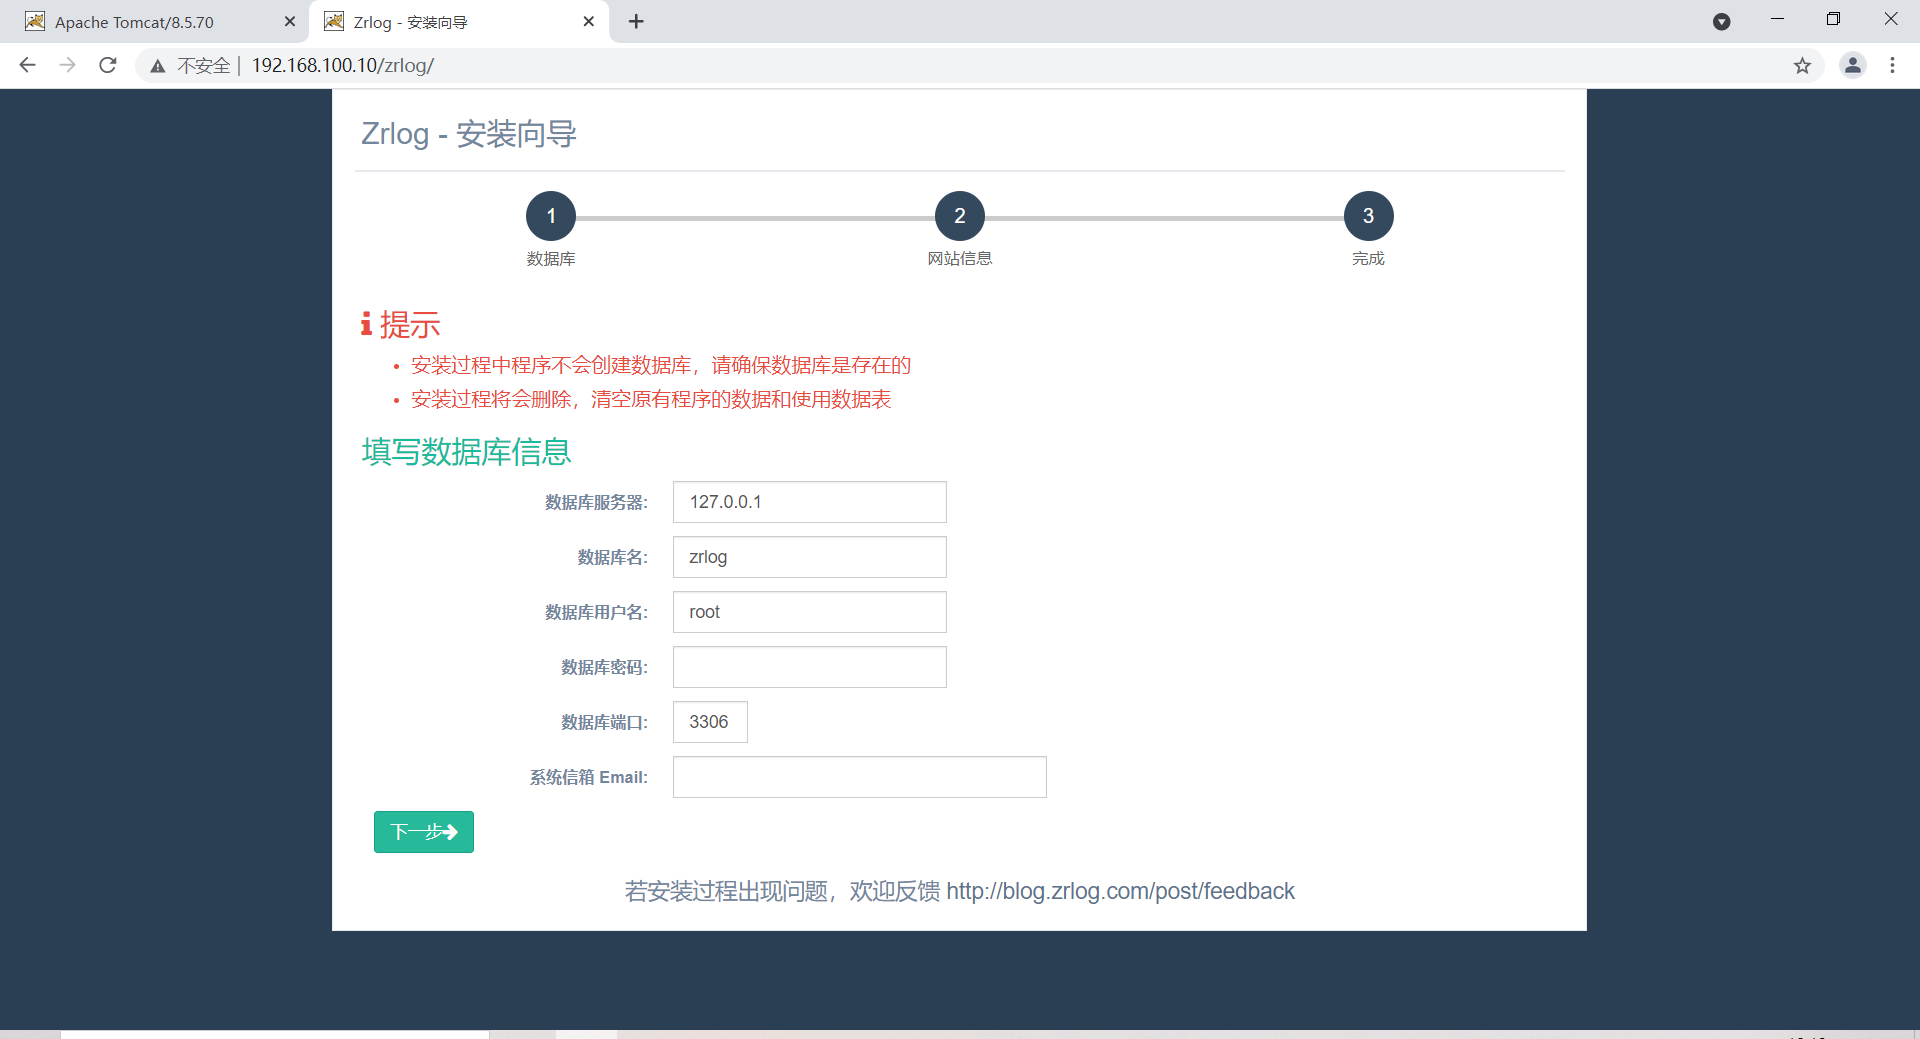Click step 2 网站信息 circle
Image resolution: width=1920 pixels, height=1039 pixels.
(x=960, y=216)
